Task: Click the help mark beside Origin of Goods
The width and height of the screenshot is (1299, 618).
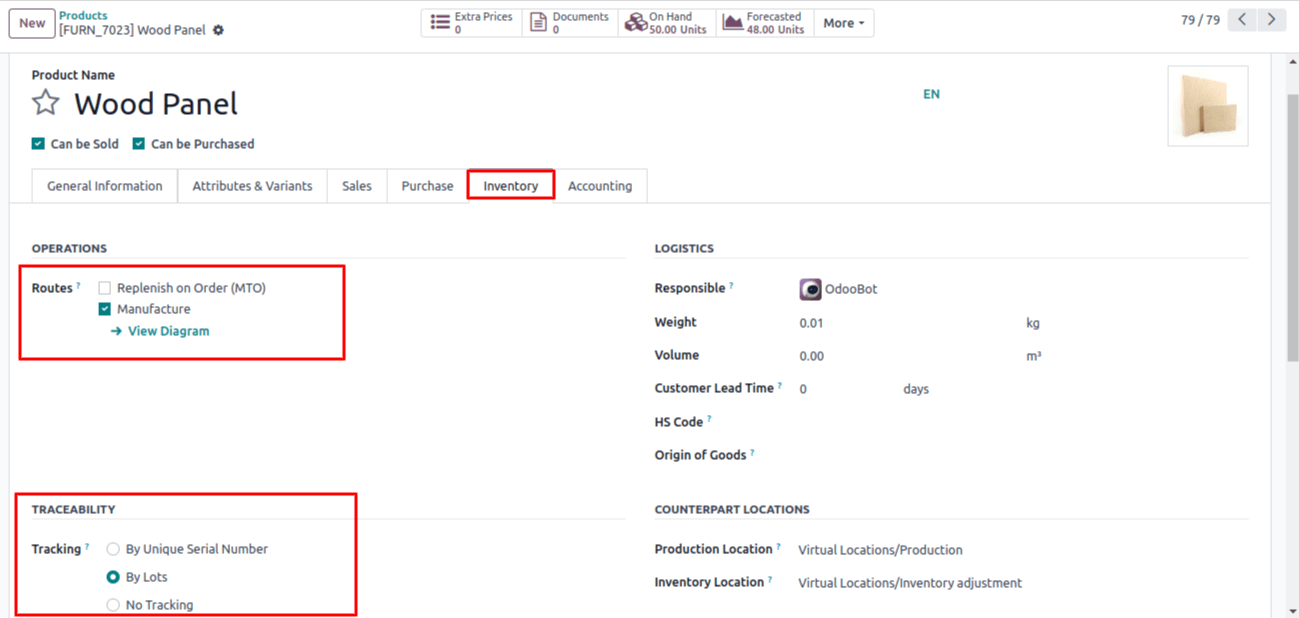Action: click(752, 453)
